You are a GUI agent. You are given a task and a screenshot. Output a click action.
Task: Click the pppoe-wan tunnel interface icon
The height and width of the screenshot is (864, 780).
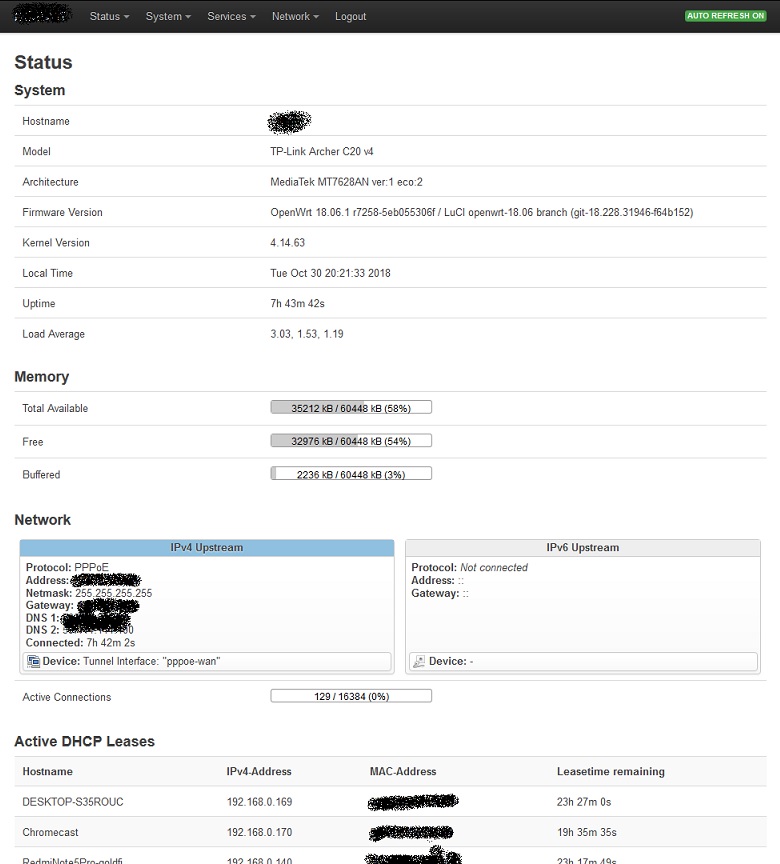(34, 661)
